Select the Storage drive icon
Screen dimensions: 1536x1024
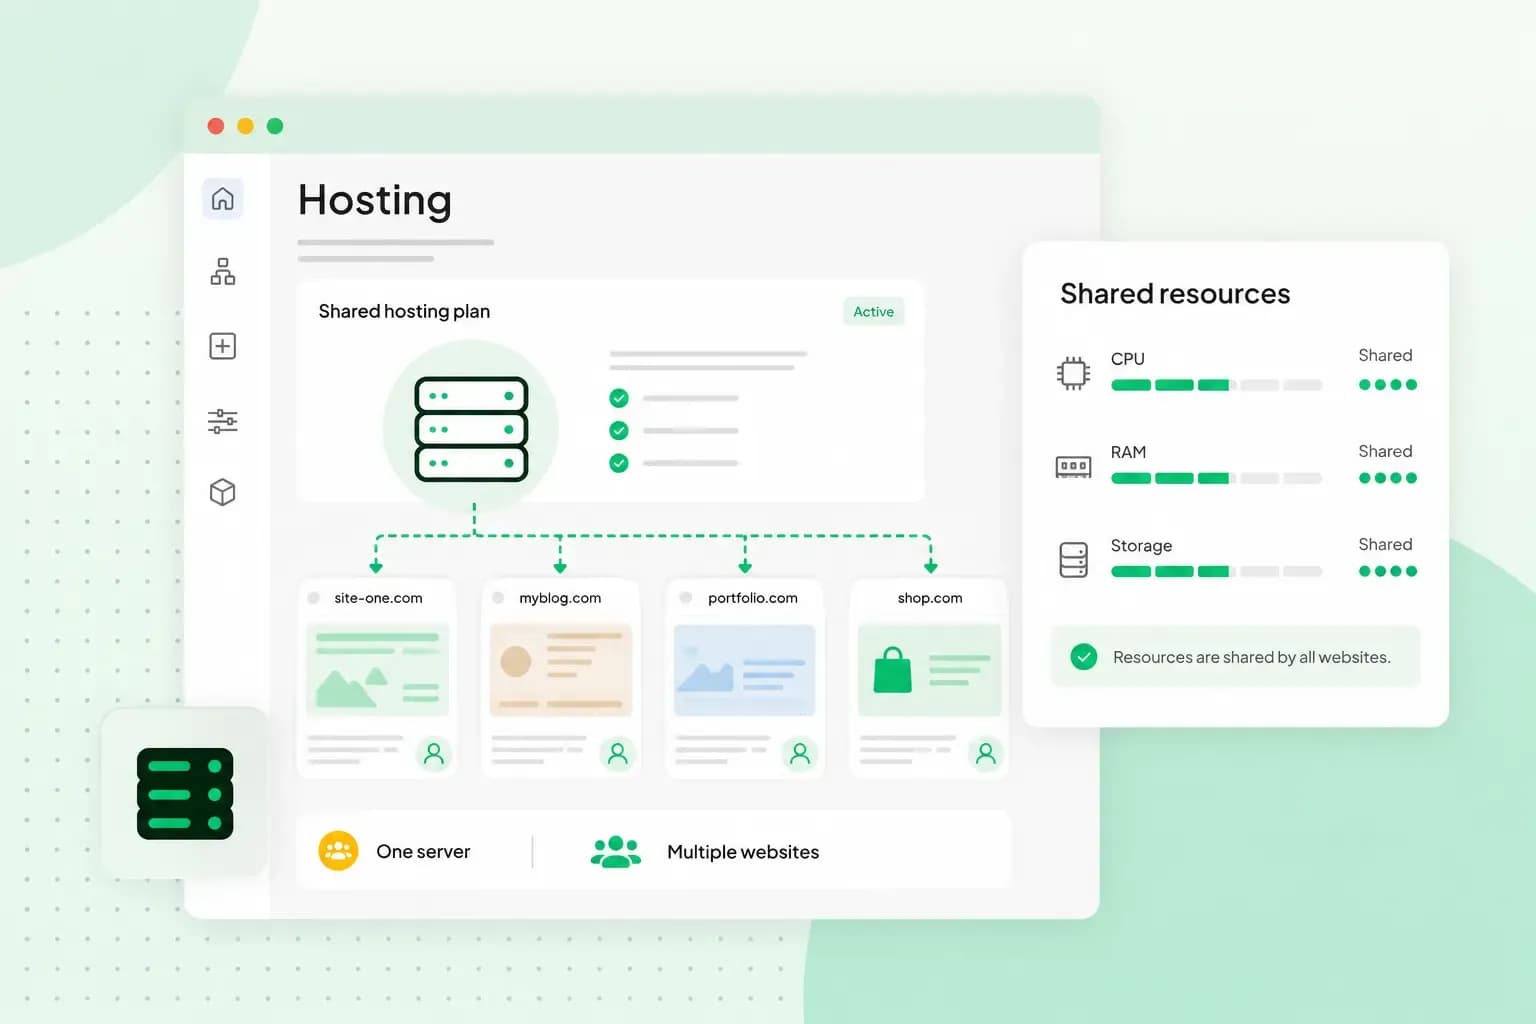point(1073,560)
